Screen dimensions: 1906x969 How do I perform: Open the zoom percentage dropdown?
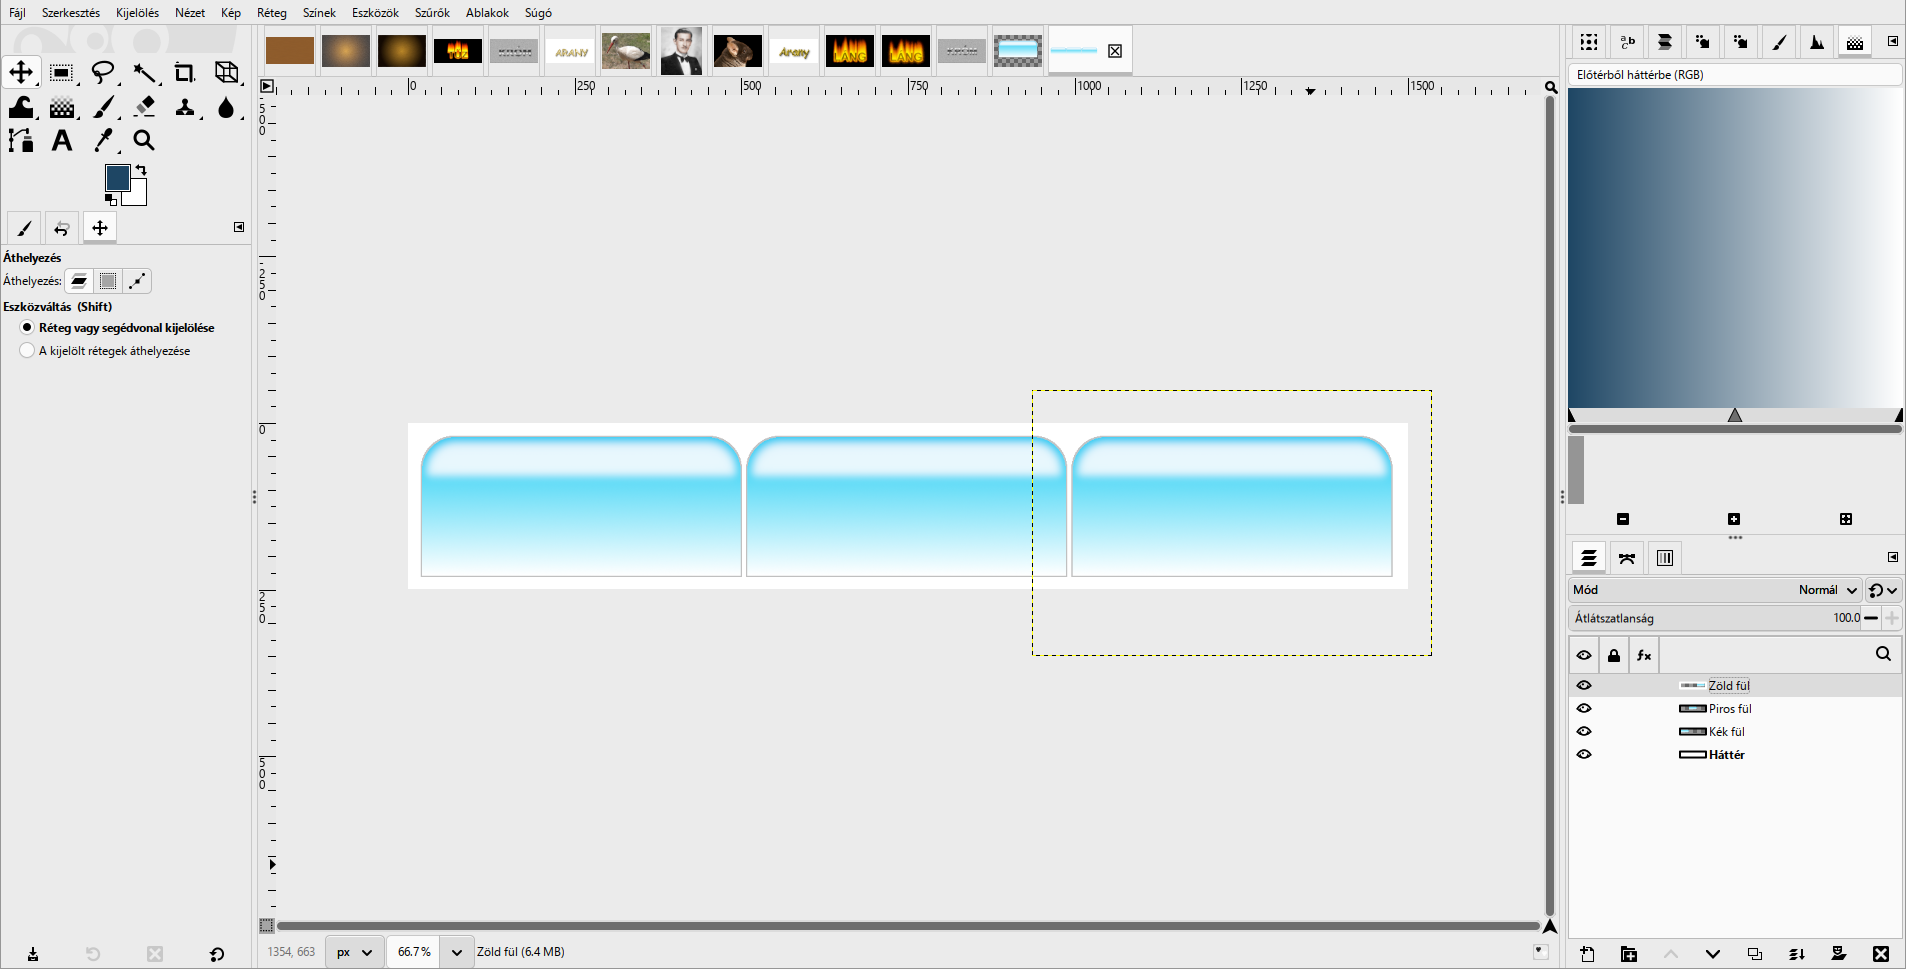click(457, 952)
